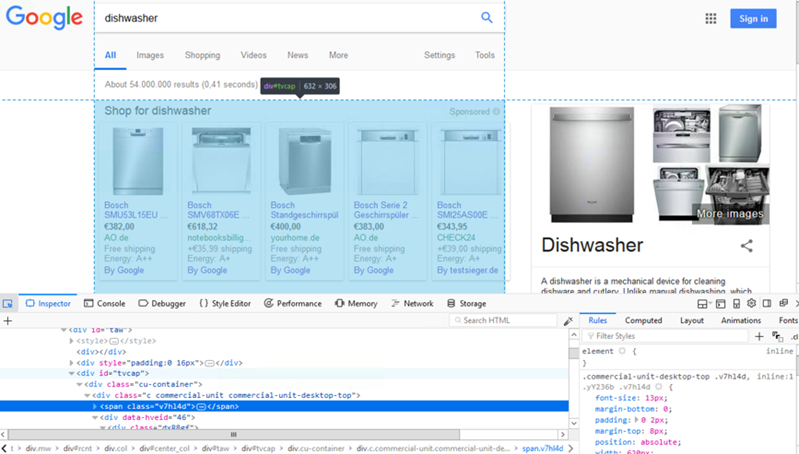Expand collapsed content badge in style element

[114, 341]
